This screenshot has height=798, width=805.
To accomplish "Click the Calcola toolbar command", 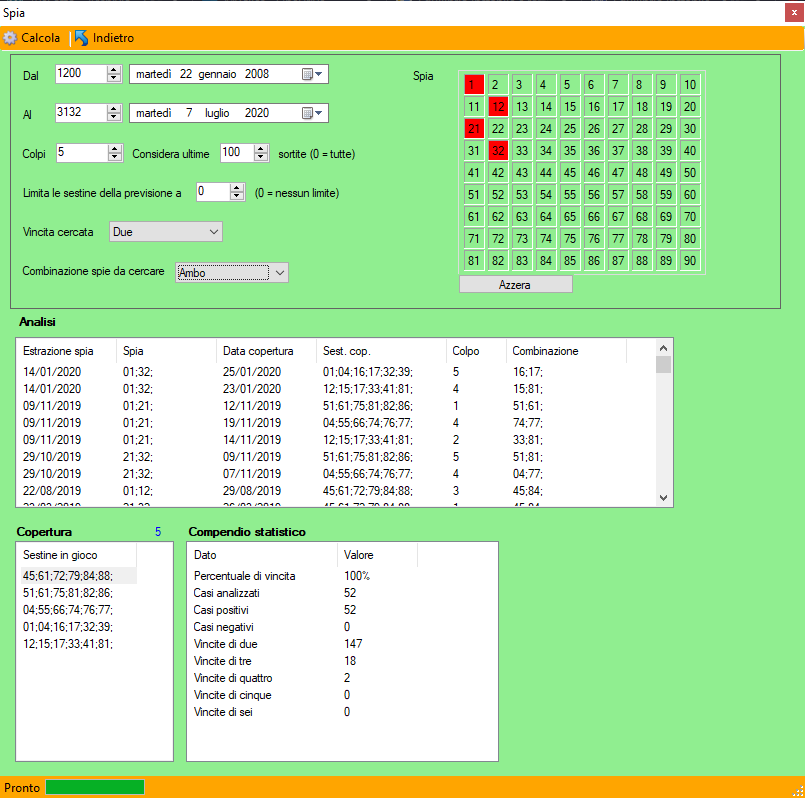I will [32, 38].
